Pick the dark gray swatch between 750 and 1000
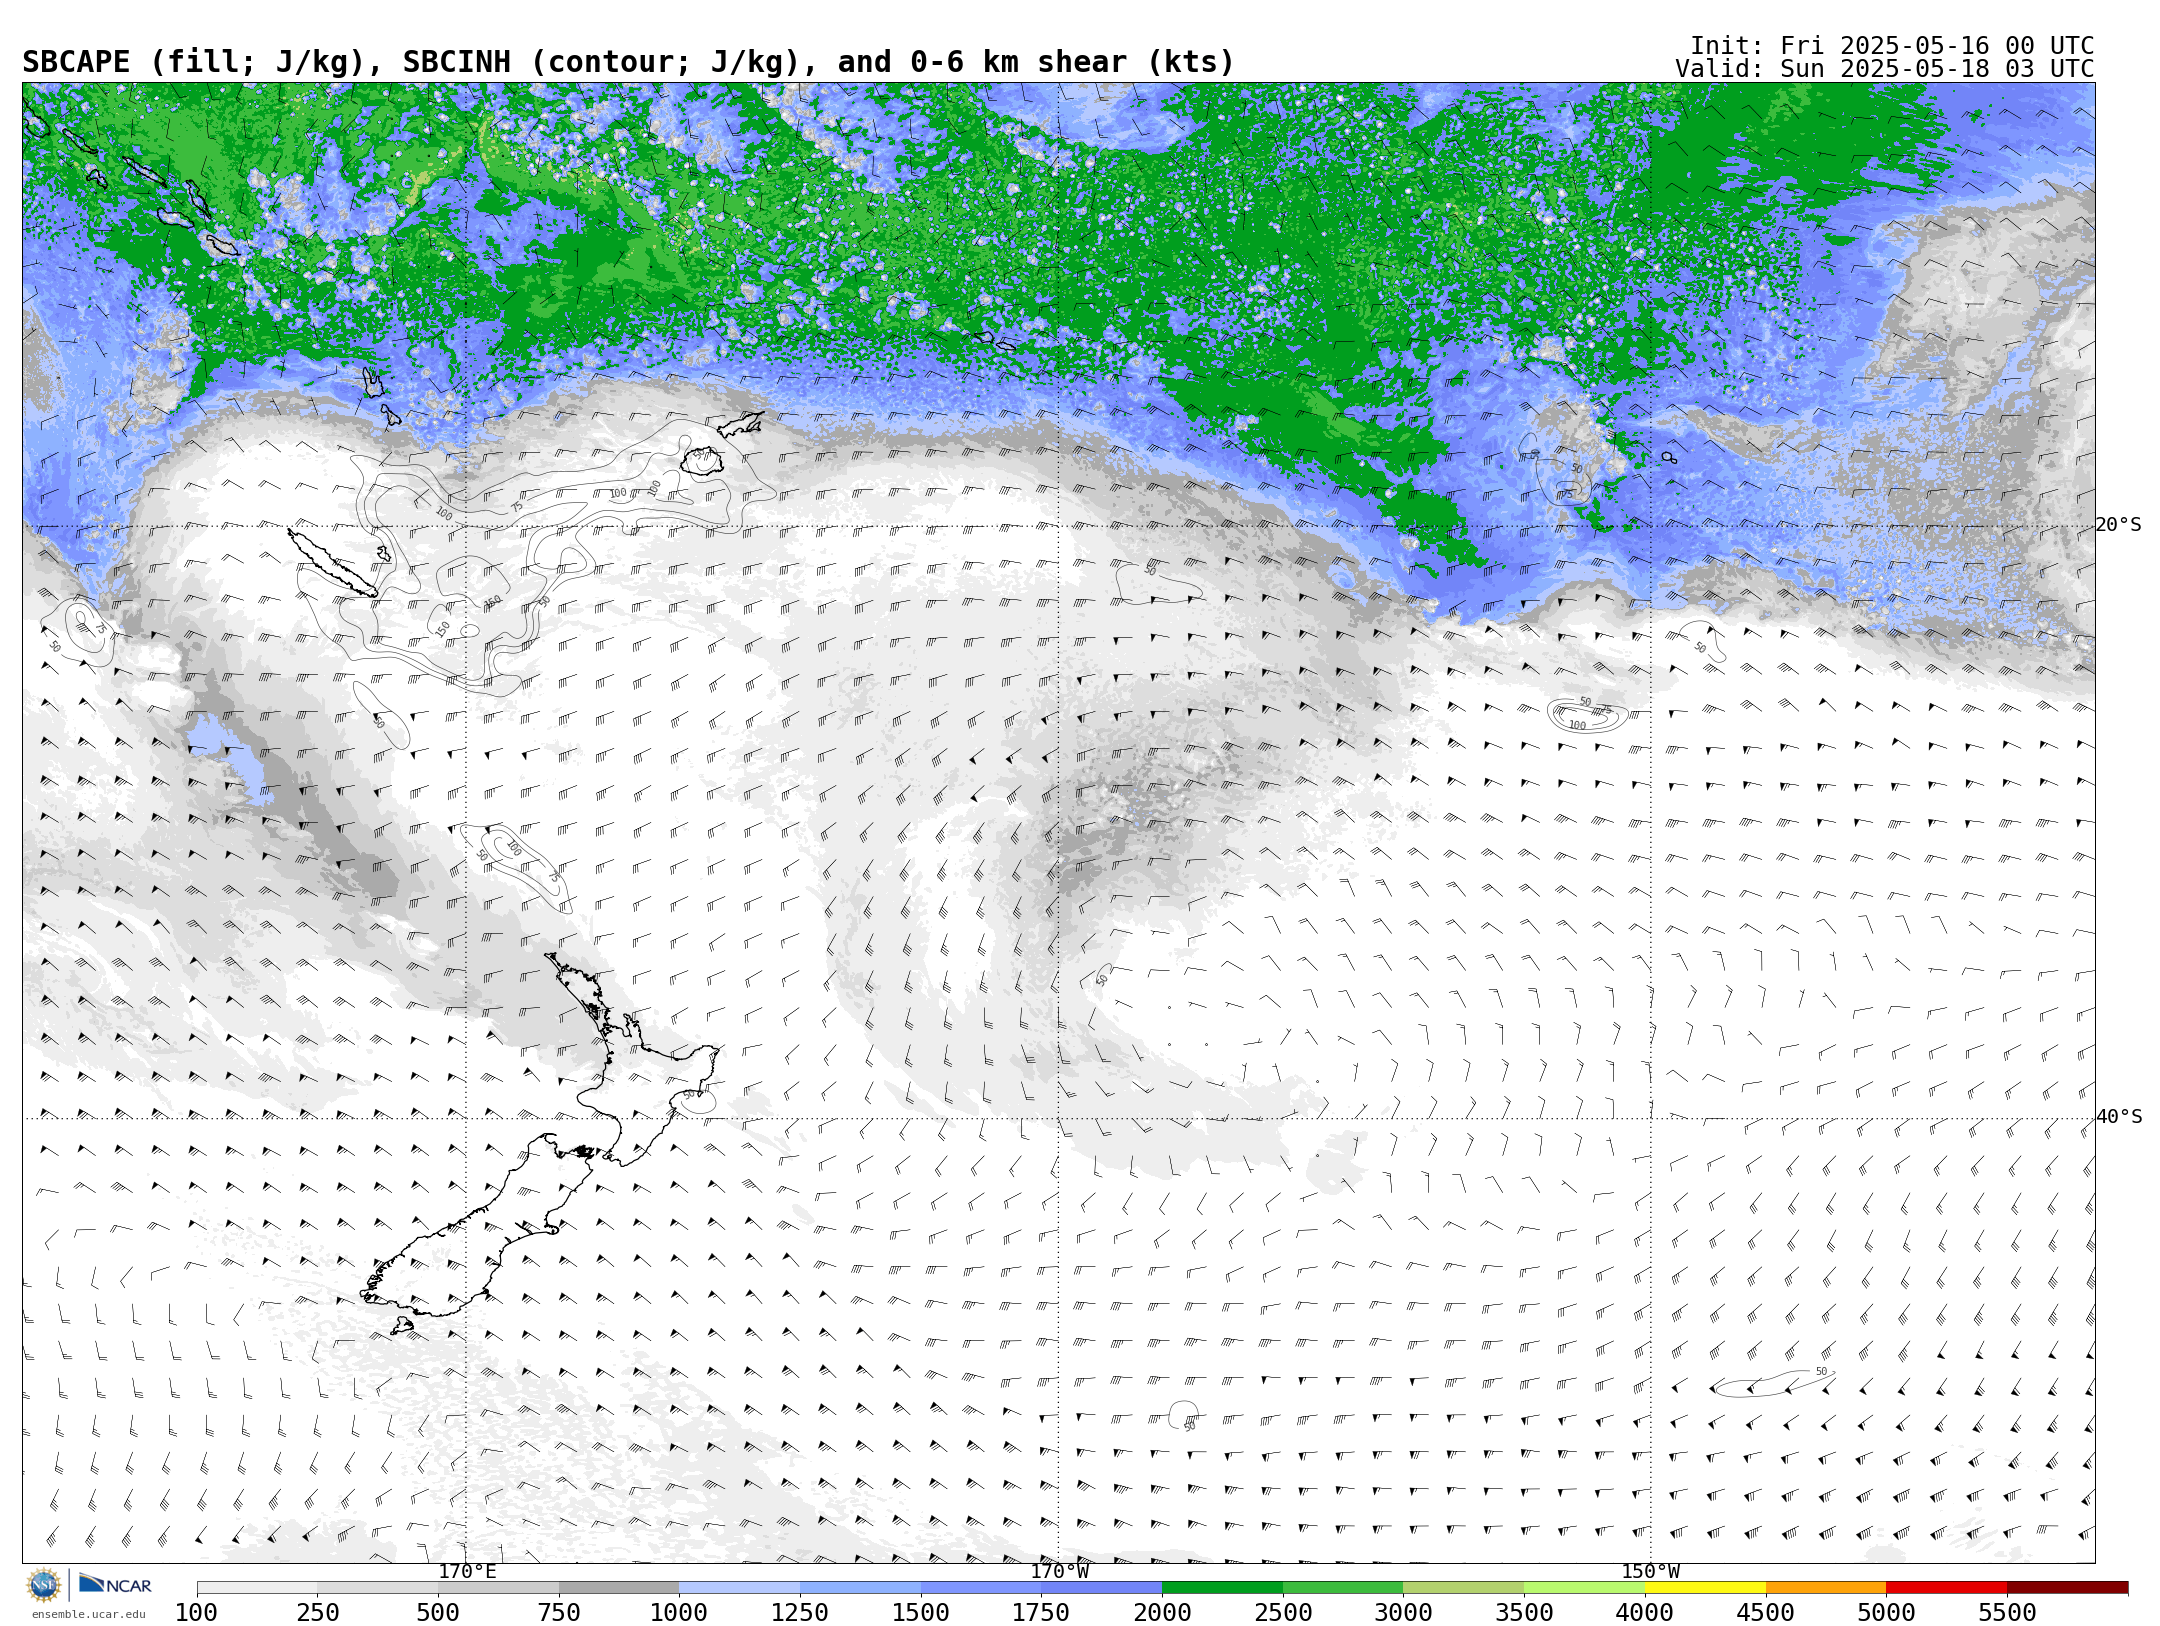The height and width of the screenshot is (1626, 2160). (x=619, y=1588)
